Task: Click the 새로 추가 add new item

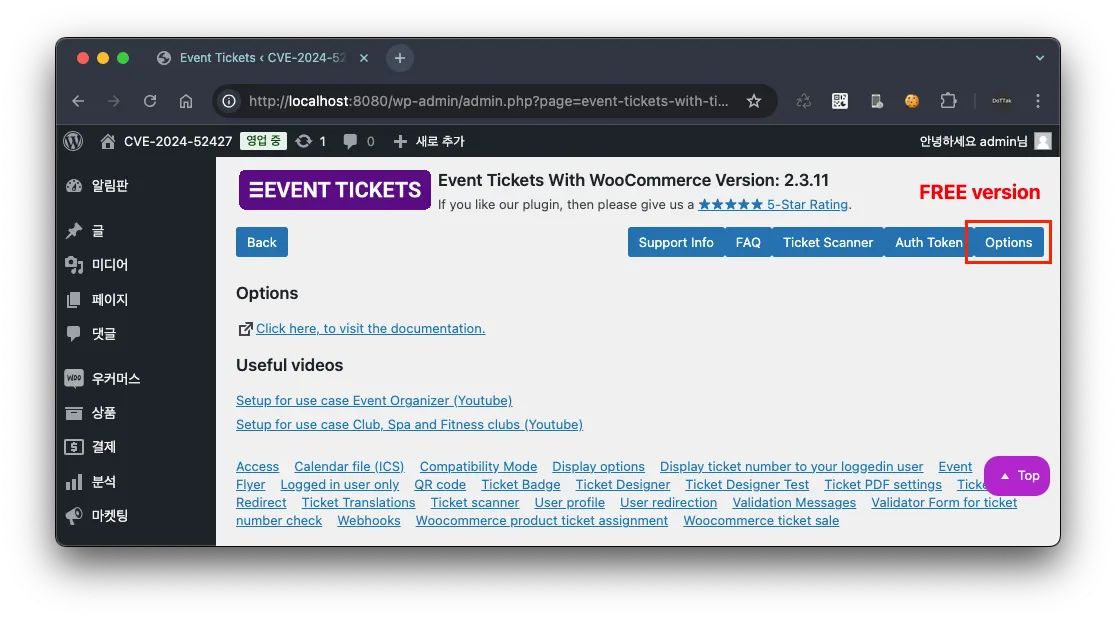Action: pyautogui.click(x=429, y=141)
